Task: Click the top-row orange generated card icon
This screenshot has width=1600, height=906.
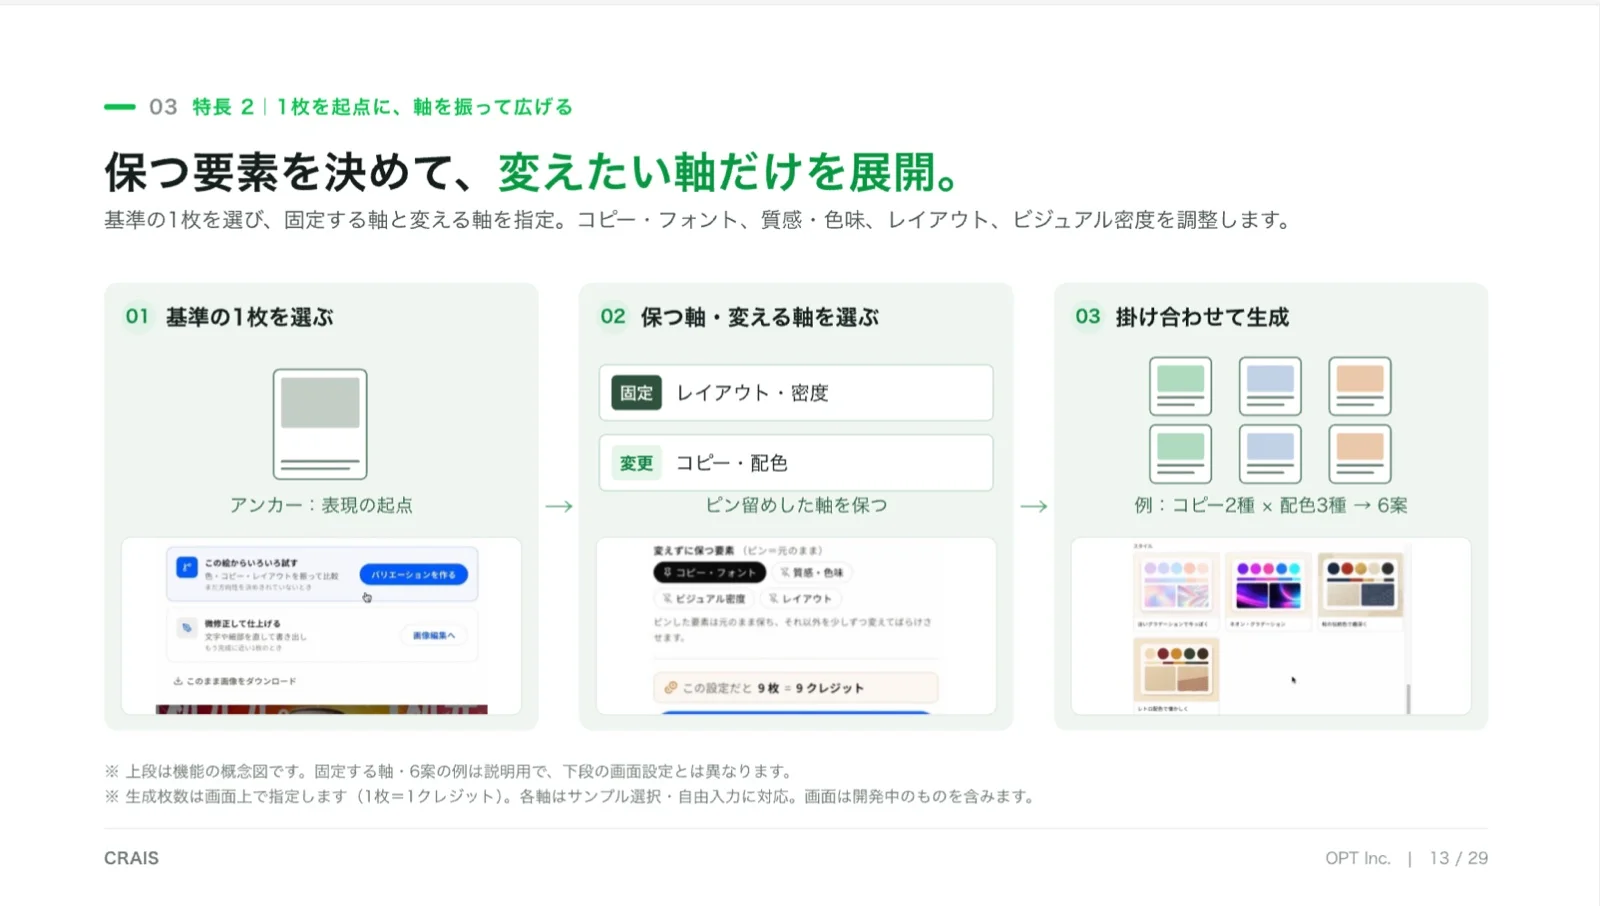Action: (x=1360, y=386)
